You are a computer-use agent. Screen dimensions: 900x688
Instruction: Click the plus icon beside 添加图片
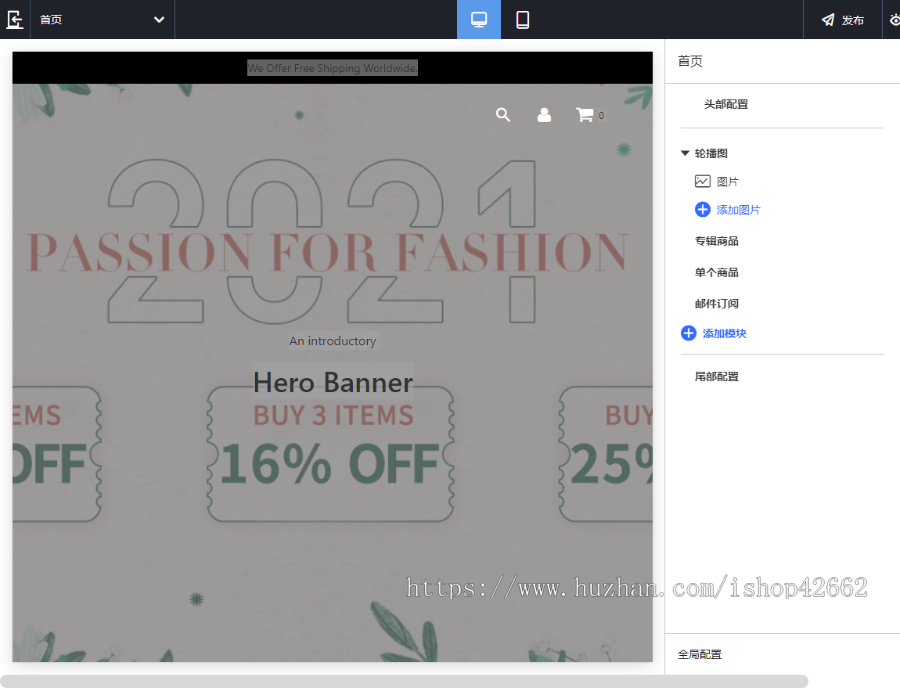coord(703,209)
